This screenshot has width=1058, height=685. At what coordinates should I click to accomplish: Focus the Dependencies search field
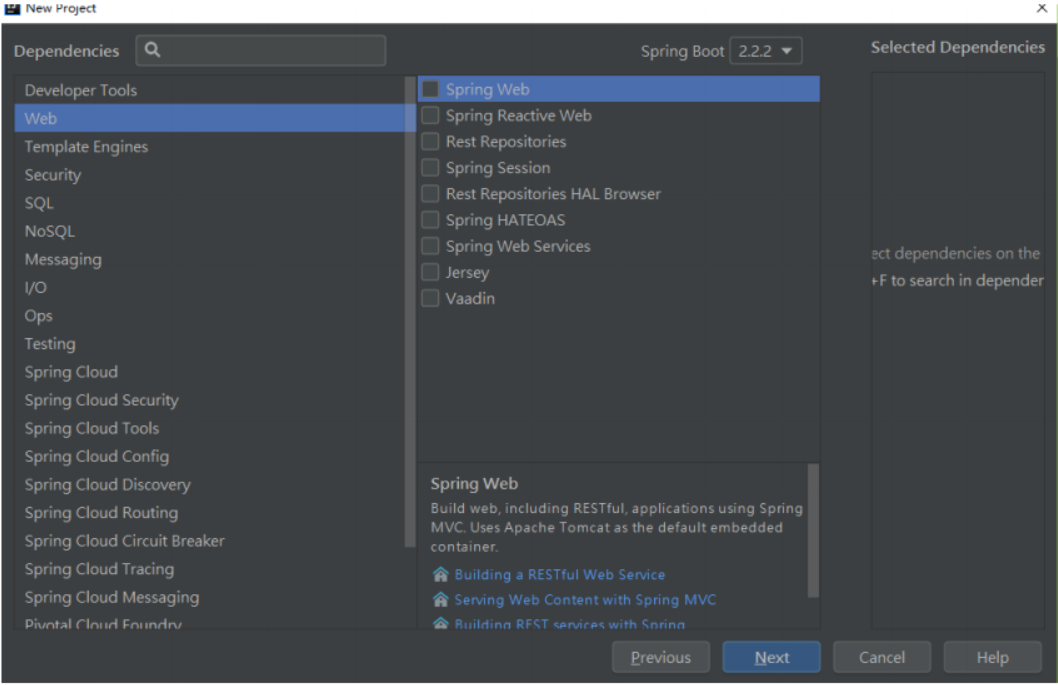tap(260, 51)
